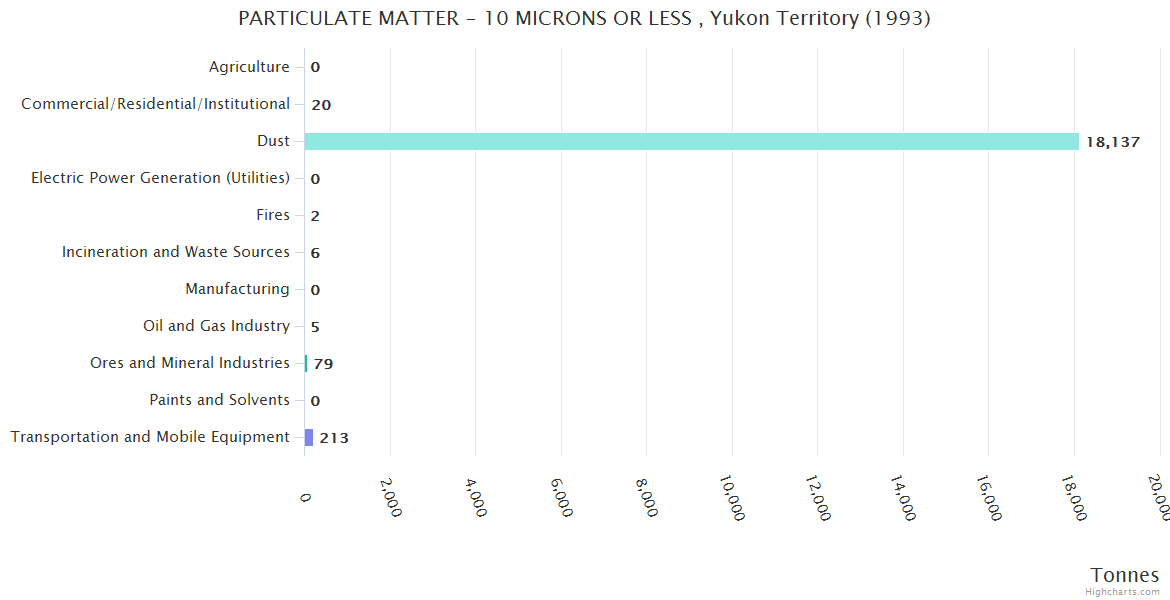Click the Oil and Gas Industry label

click(x=216, y=326)
